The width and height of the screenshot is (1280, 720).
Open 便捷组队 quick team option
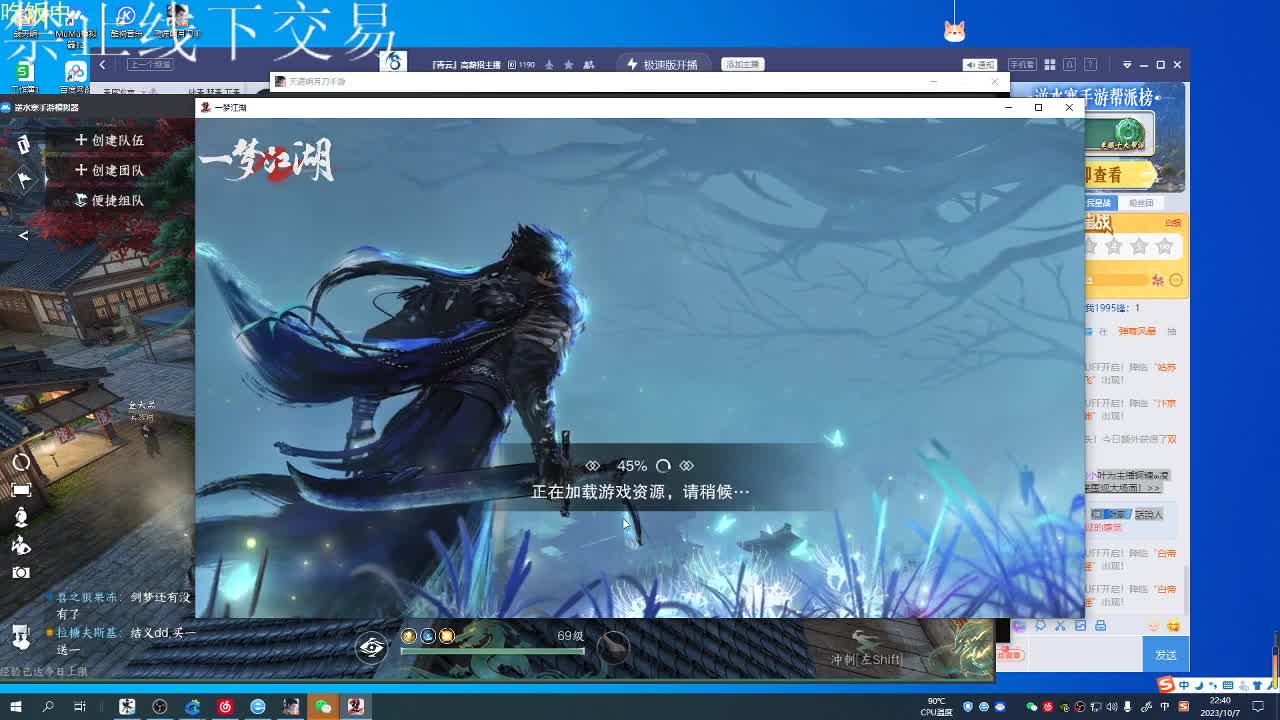[x=109, y=200]
